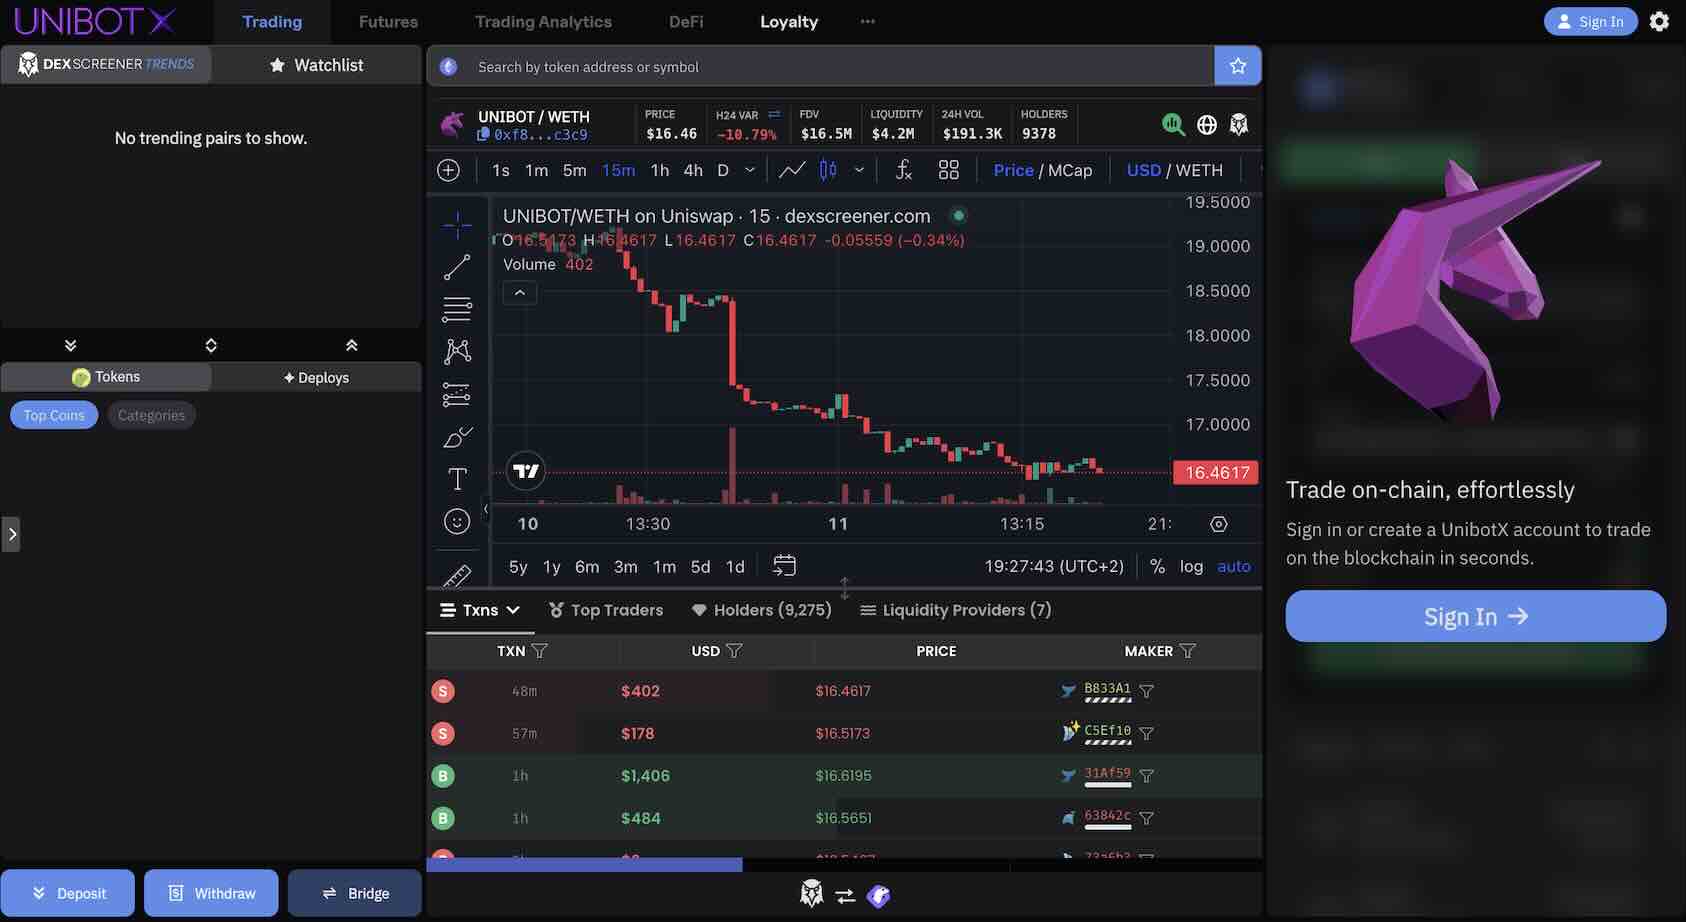This screenshot has width=1686, height=922.
Task: Click the Sign In button
Action: pyautogui.click(x=1475, y=616)
